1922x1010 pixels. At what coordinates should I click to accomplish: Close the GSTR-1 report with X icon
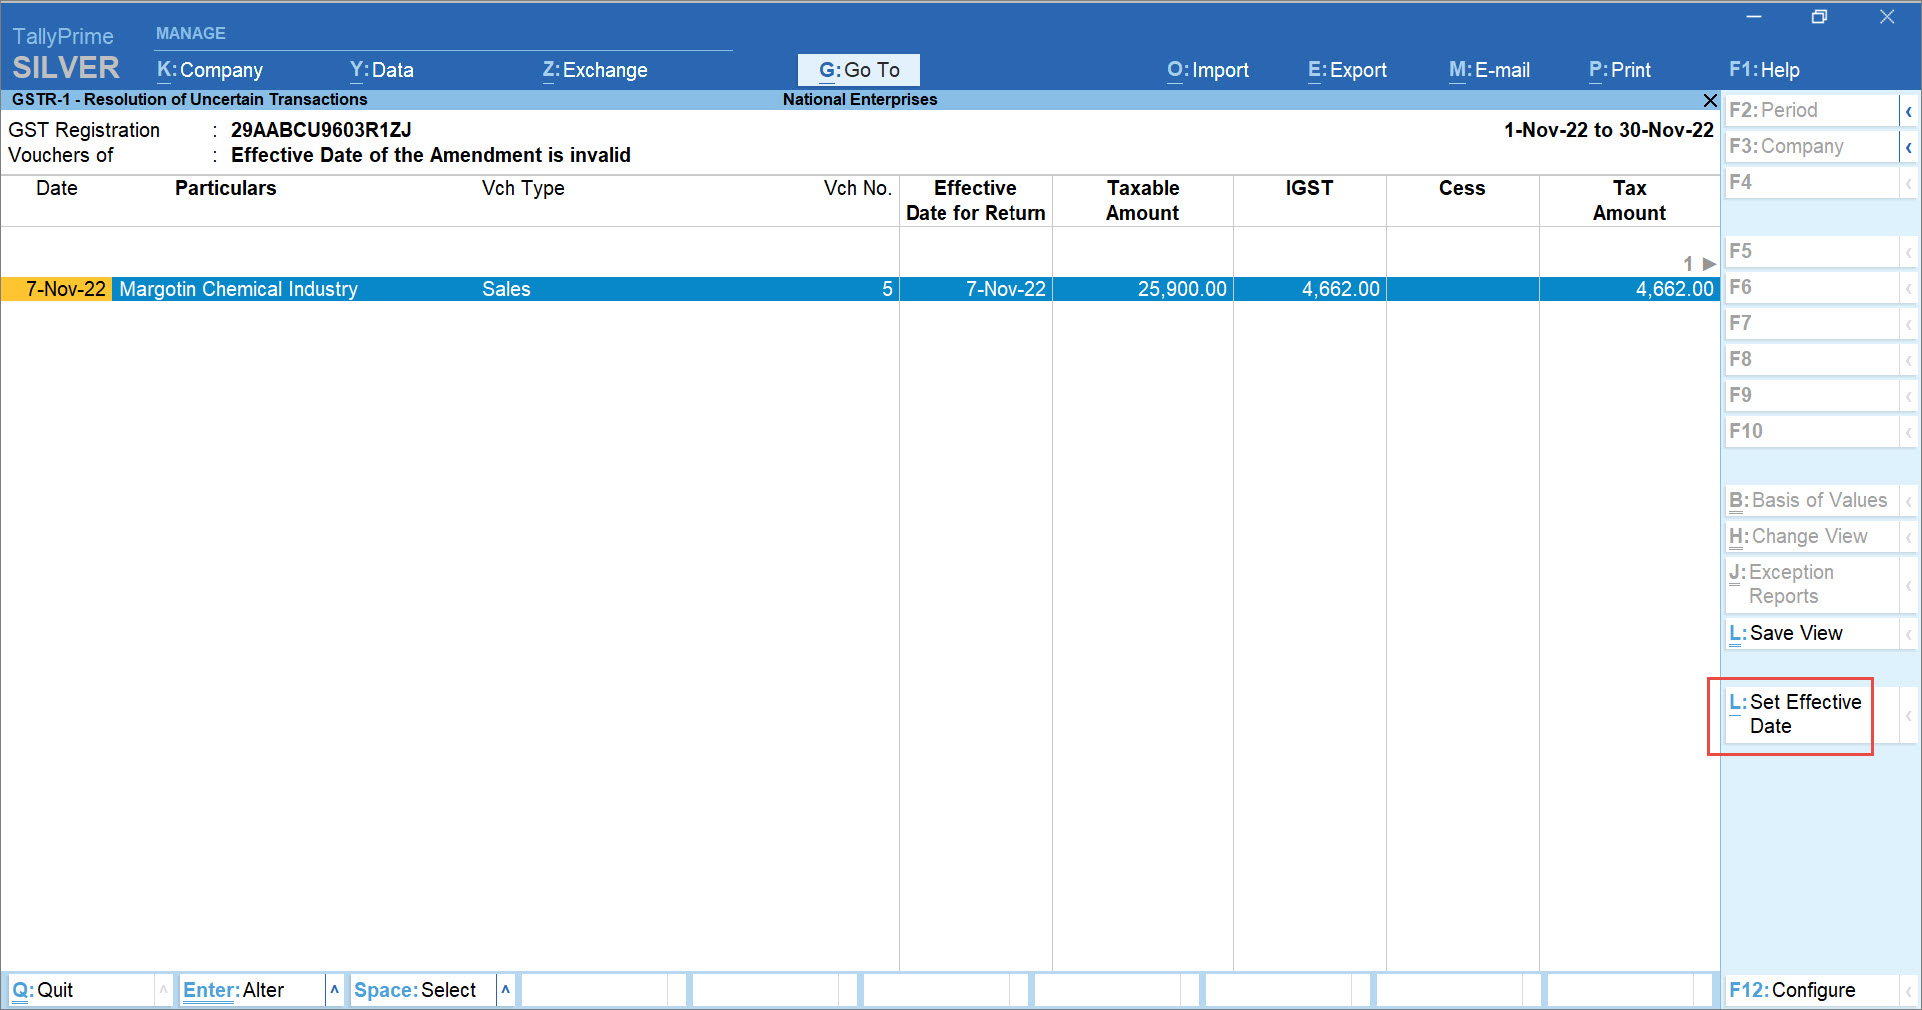1710,100
